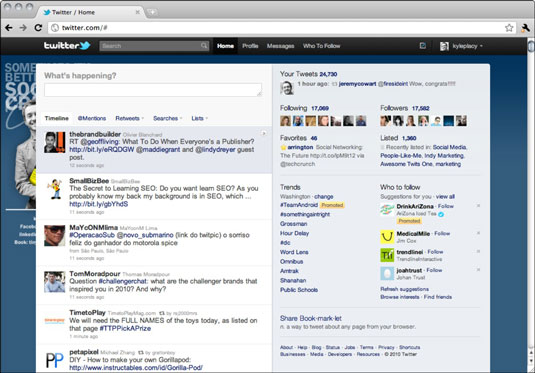Open the browser wrench settings menu
535x373 pixels.
pyautogui.click(x=525, y=28)
